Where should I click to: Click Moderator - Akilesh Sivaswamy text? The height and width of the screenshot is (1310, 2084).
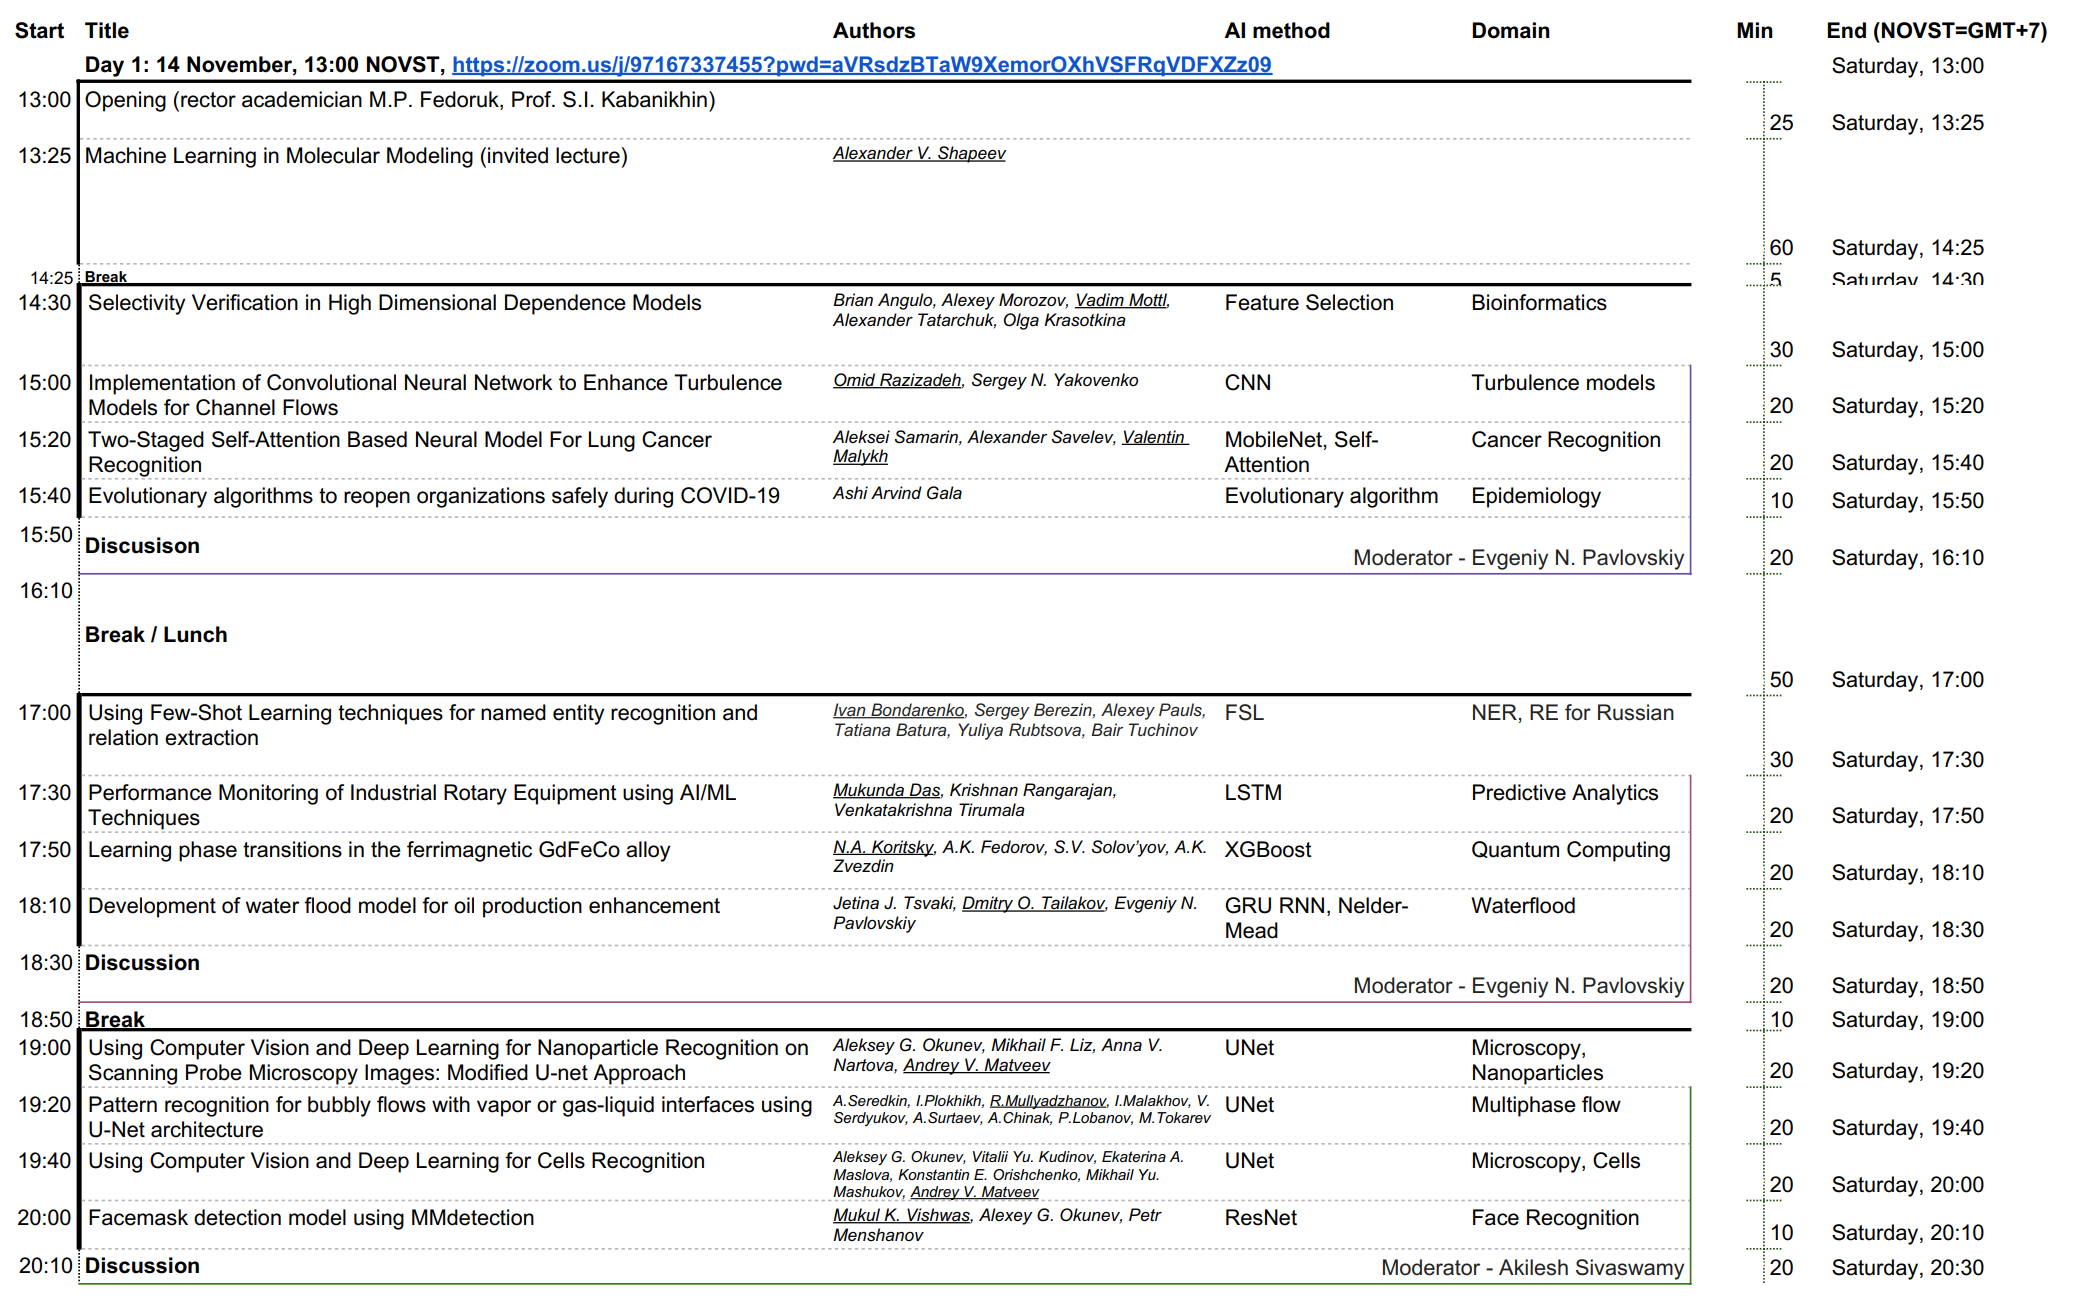(1532, 1268)
